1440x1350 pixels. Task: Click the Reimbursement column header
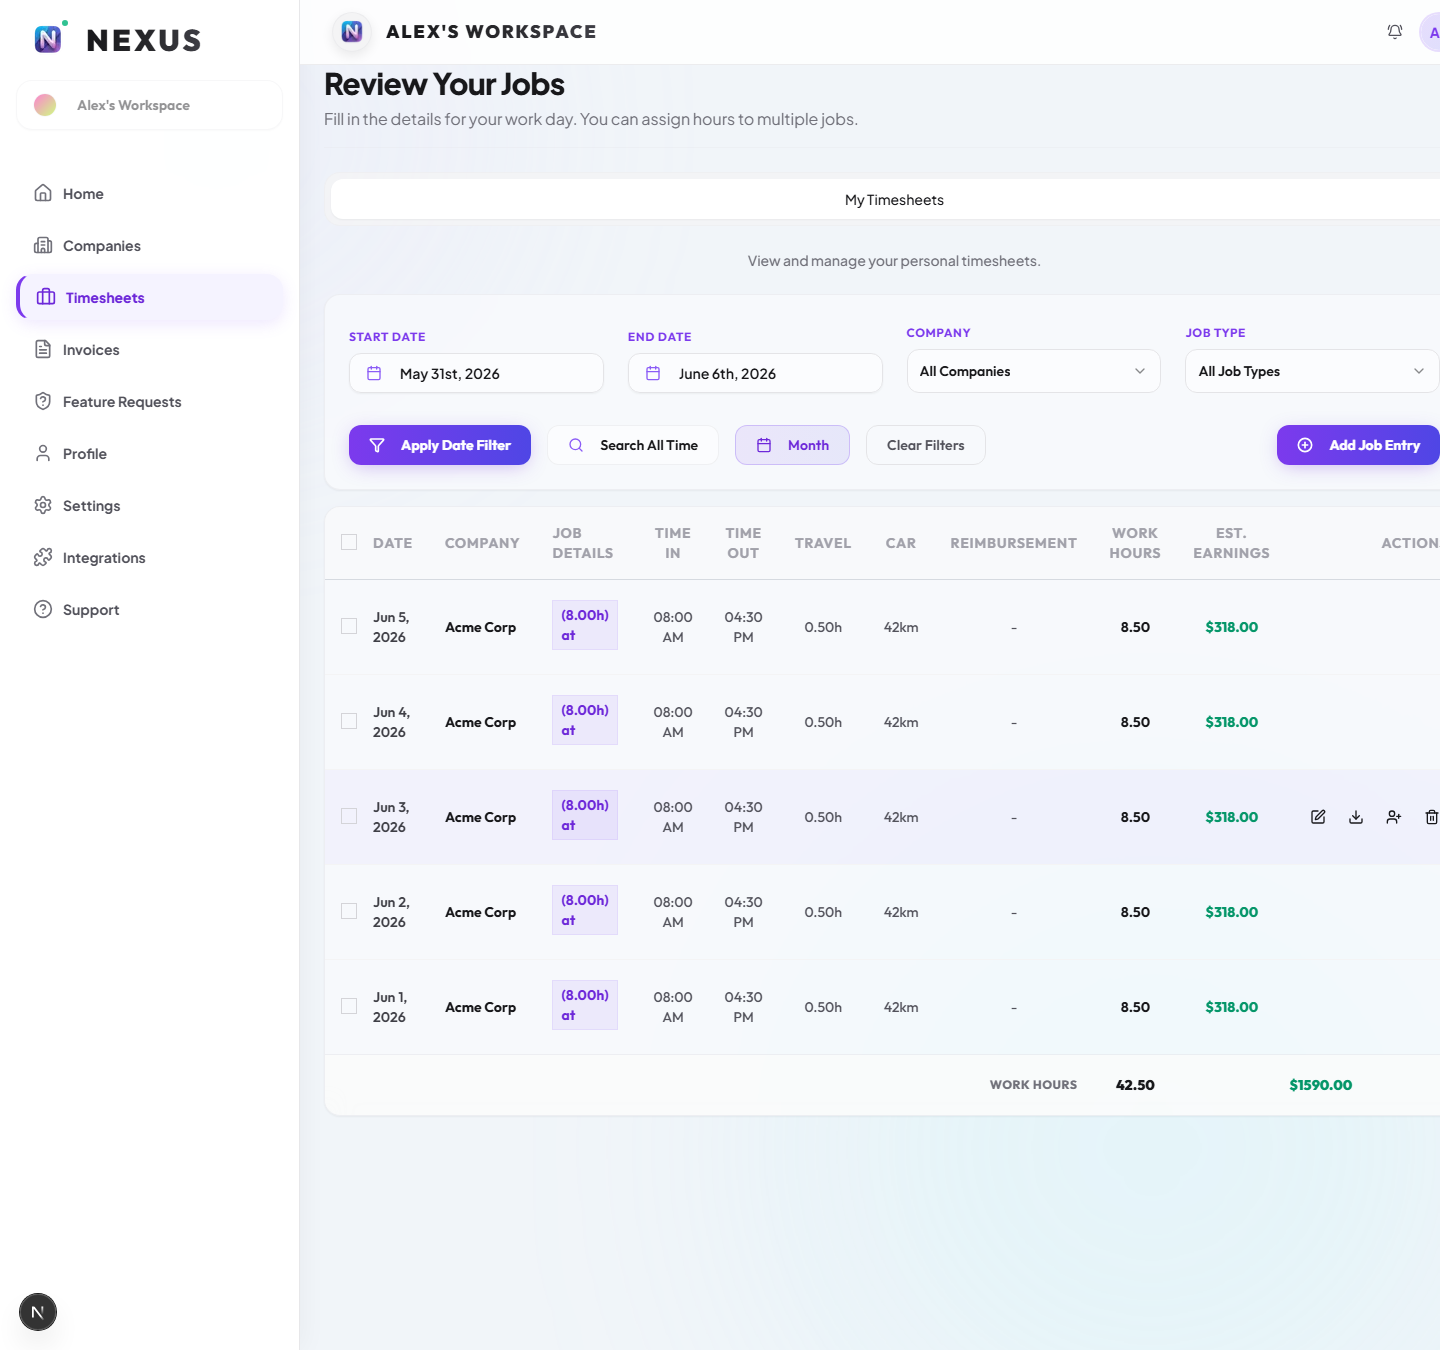pyautogui.click(x=1013, y=543)
